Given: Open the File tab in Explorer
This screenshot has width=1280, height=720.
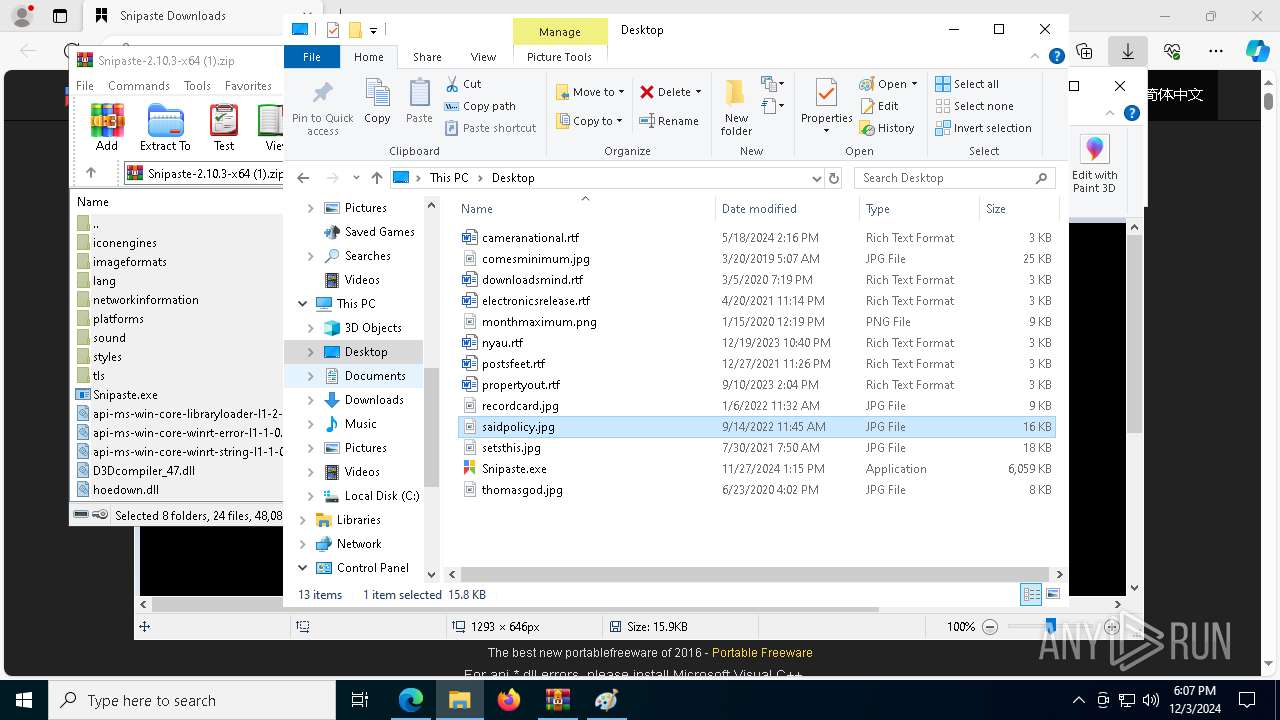Looking at the screenshot, I should (312, 57).
